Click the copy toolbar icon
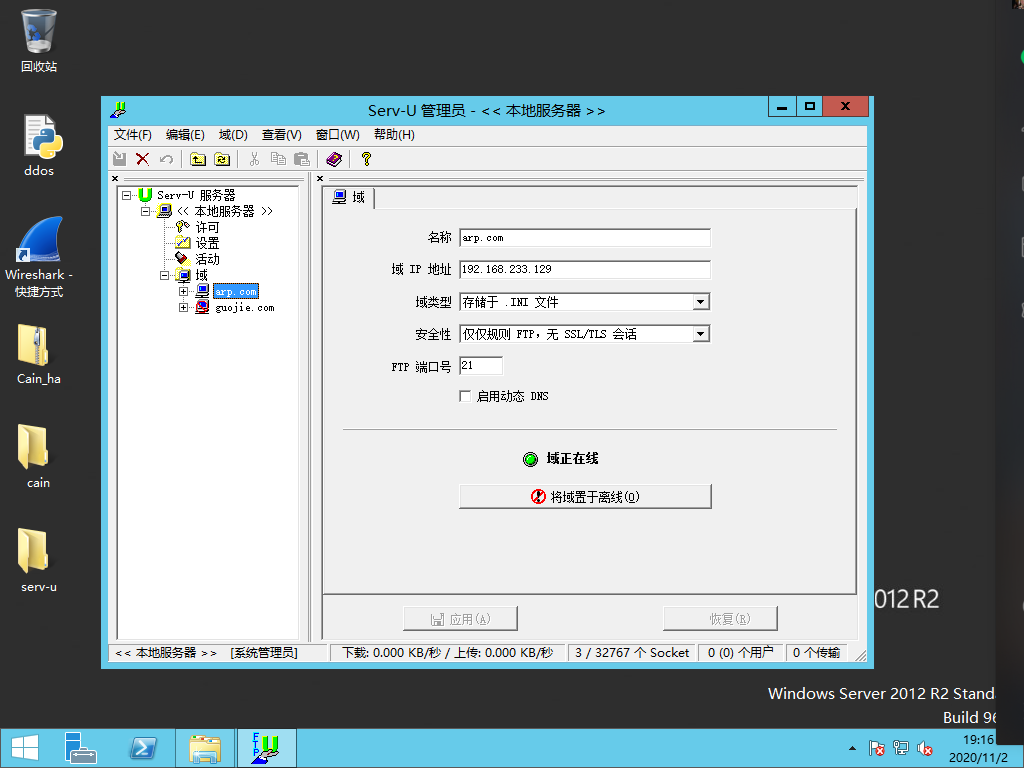This screenshot has height=768, width=1024. coord(278,159)
